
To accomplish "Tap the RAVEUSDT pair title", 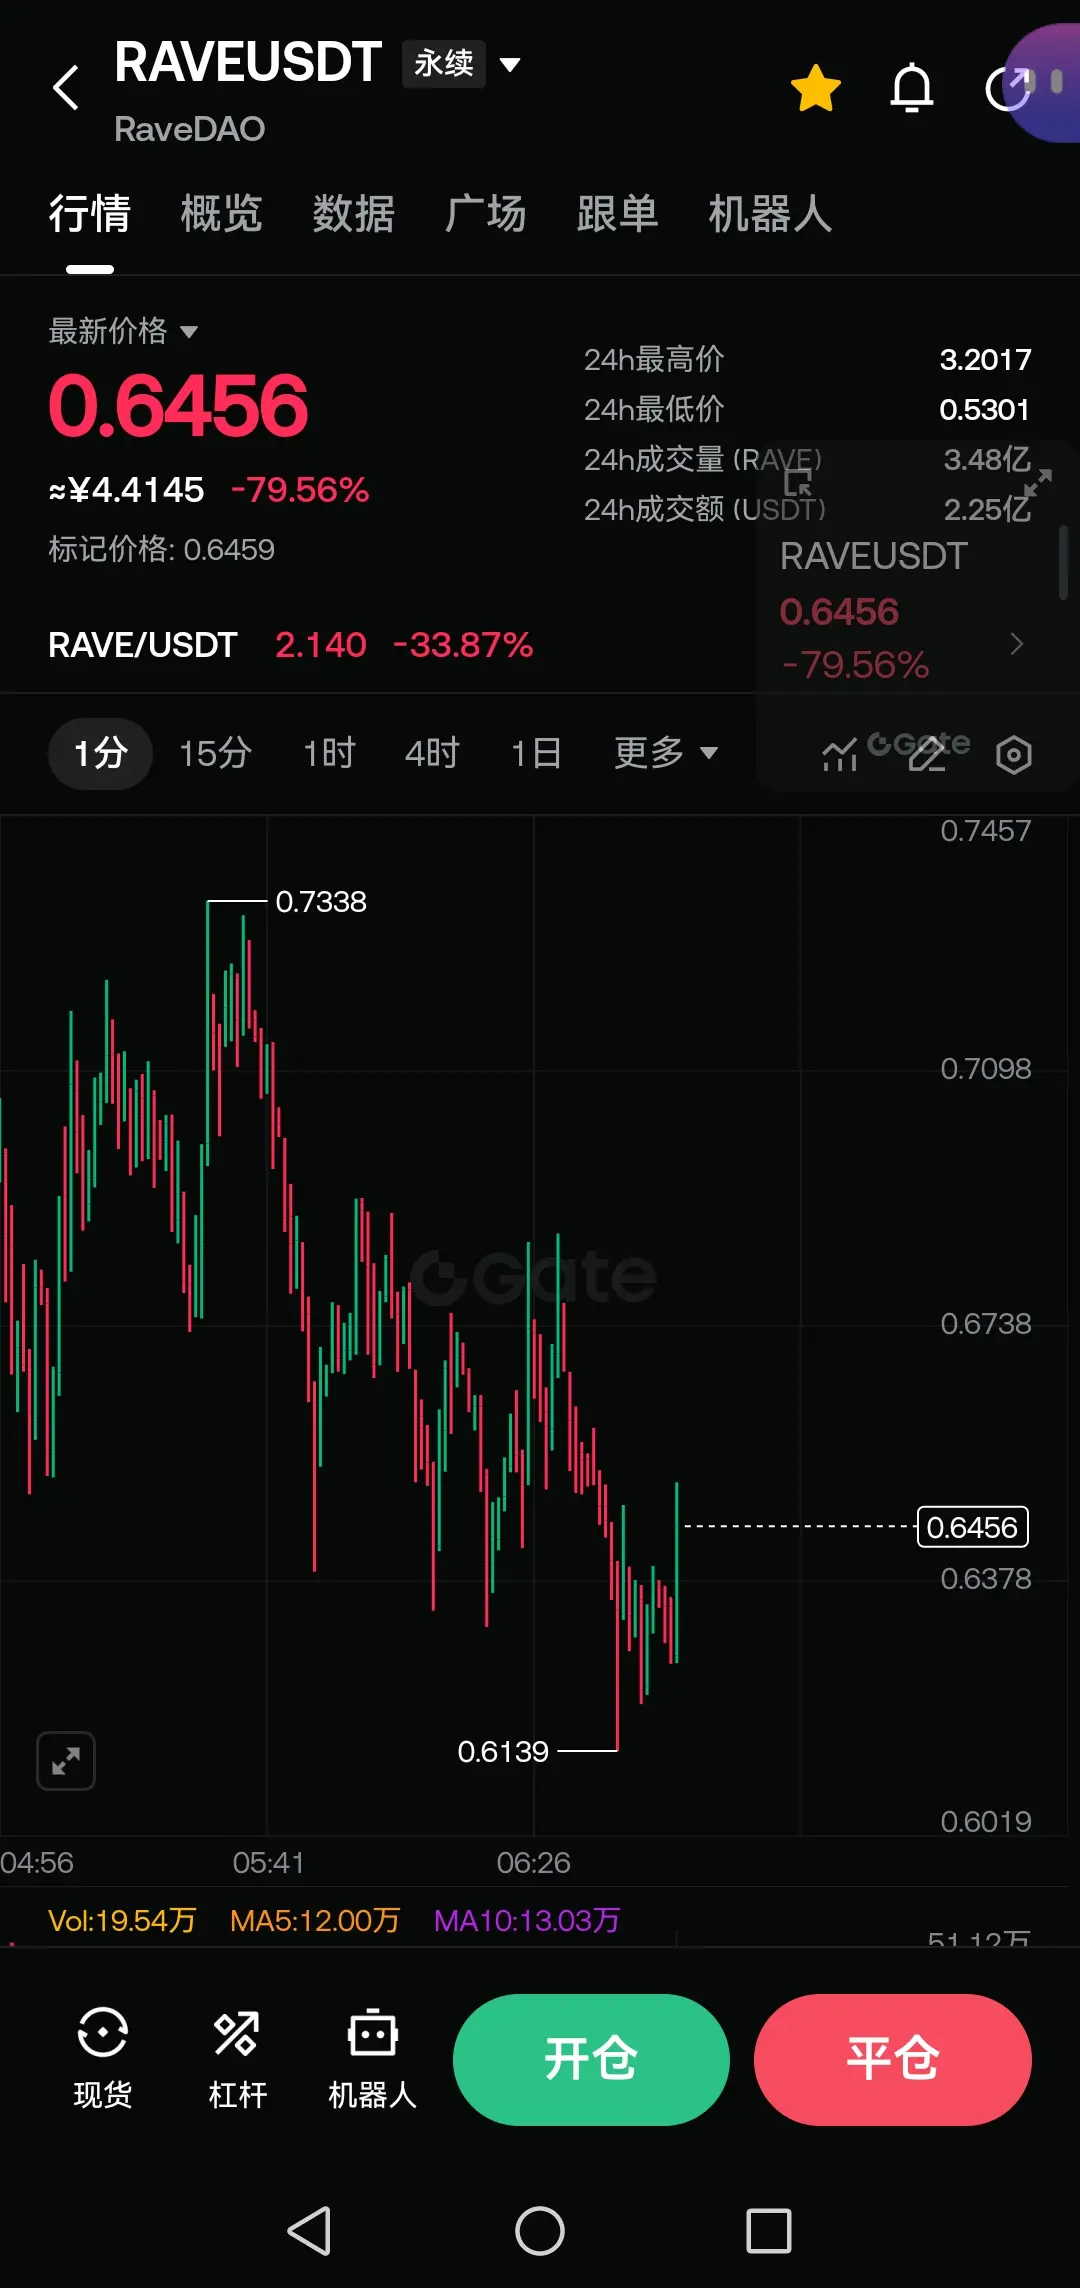I will [x=248, y=62].
